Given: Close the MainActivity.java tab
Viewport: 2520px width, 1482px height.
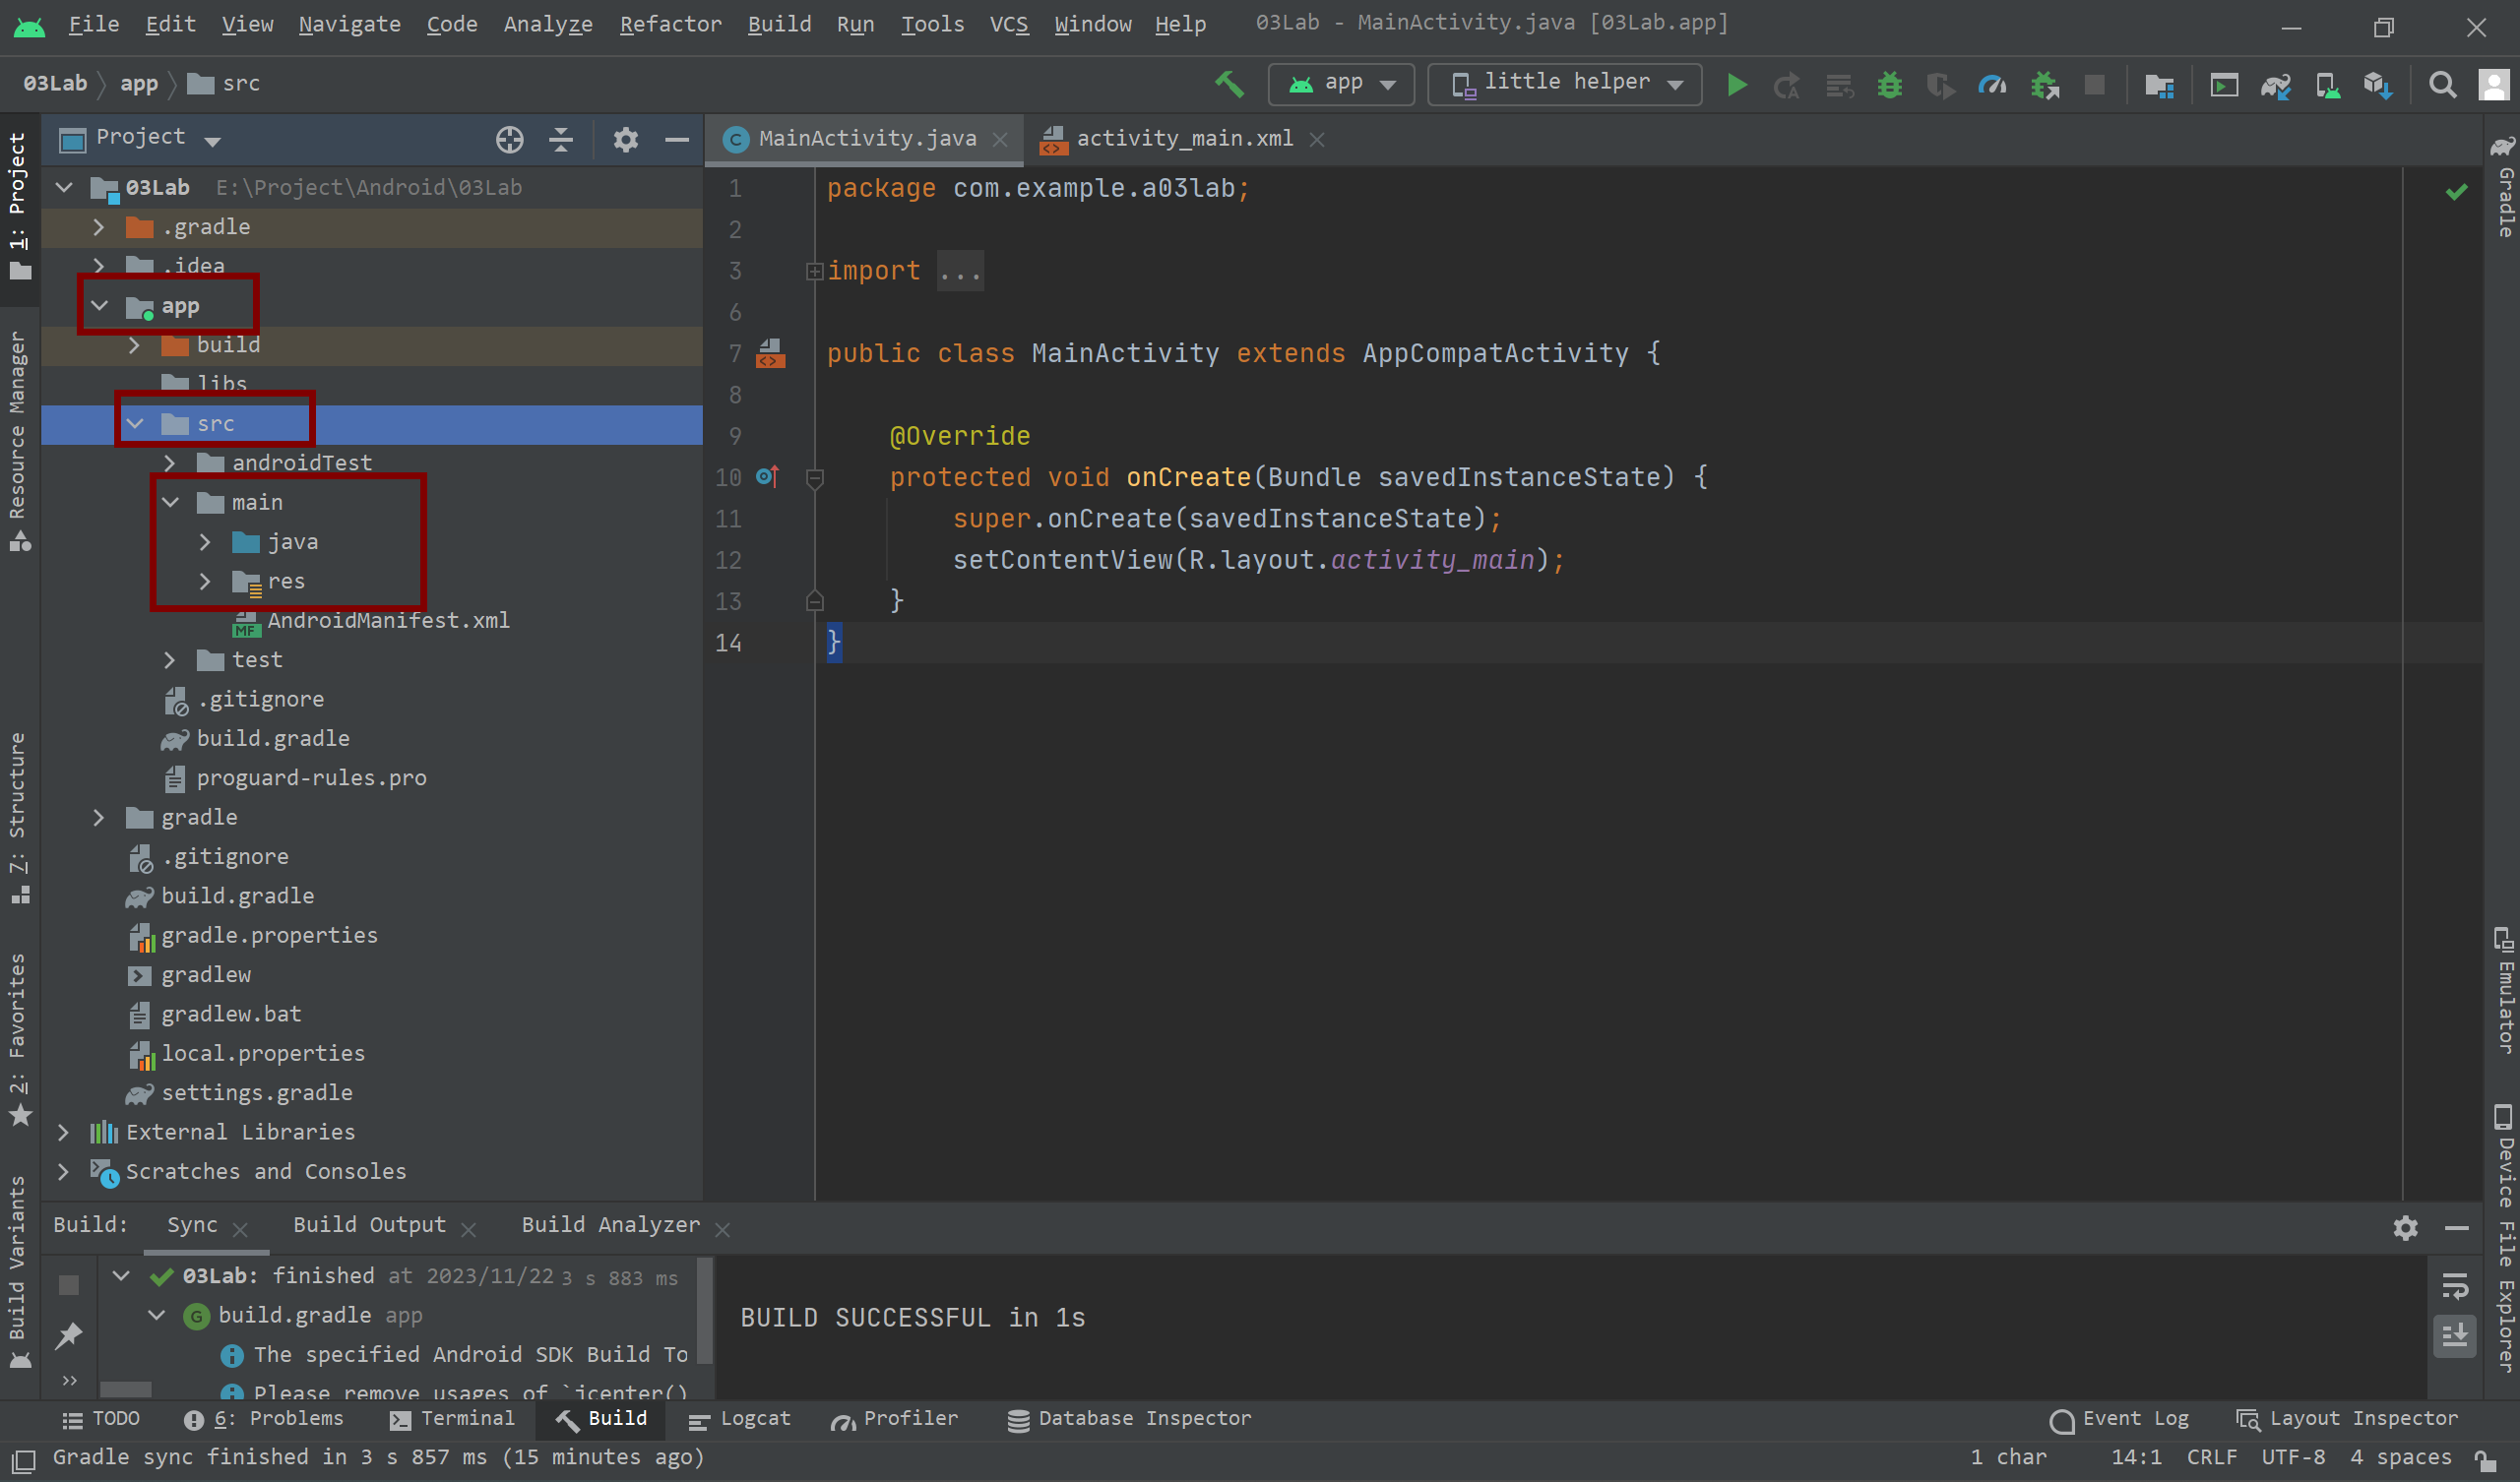Looking at the screenshot, I should (x=1000, y=140).
